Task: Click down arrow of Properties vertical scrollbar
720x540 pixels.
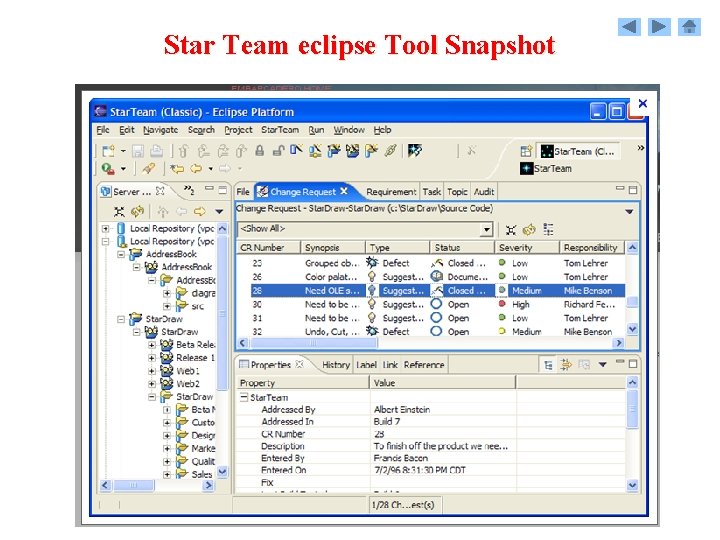Action: [x=632, y=485]
